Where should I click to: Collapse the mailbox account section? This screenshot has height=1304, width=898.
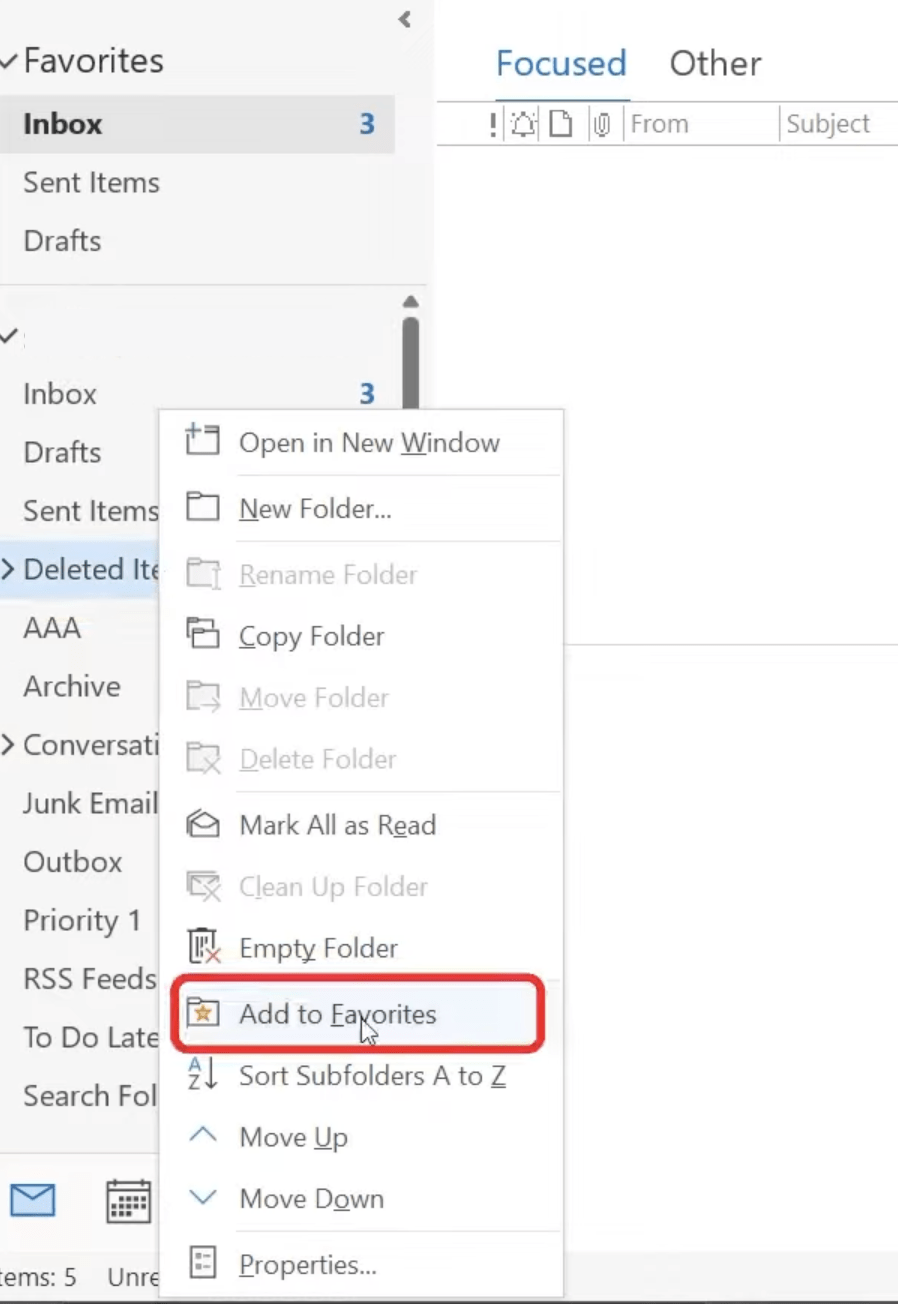pyautogui.click(x=9, y=337)
